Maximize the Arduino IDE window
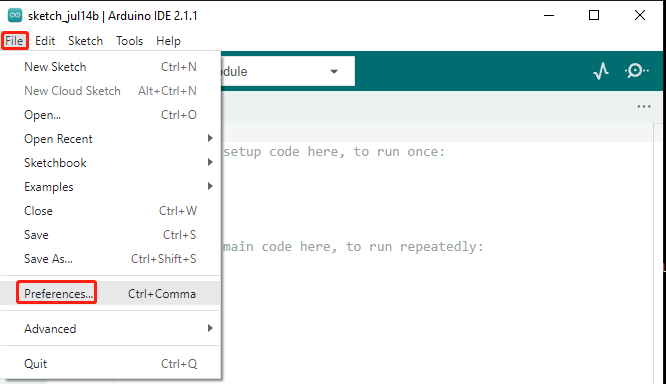Viewport: 666px width, 384px height. [x=594, y=15]
